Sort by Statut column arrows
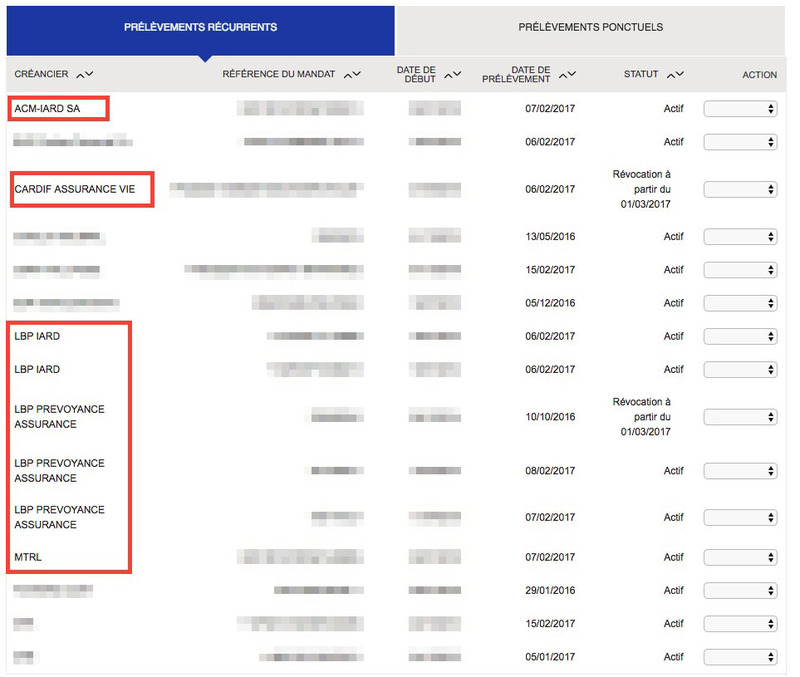 676,74
